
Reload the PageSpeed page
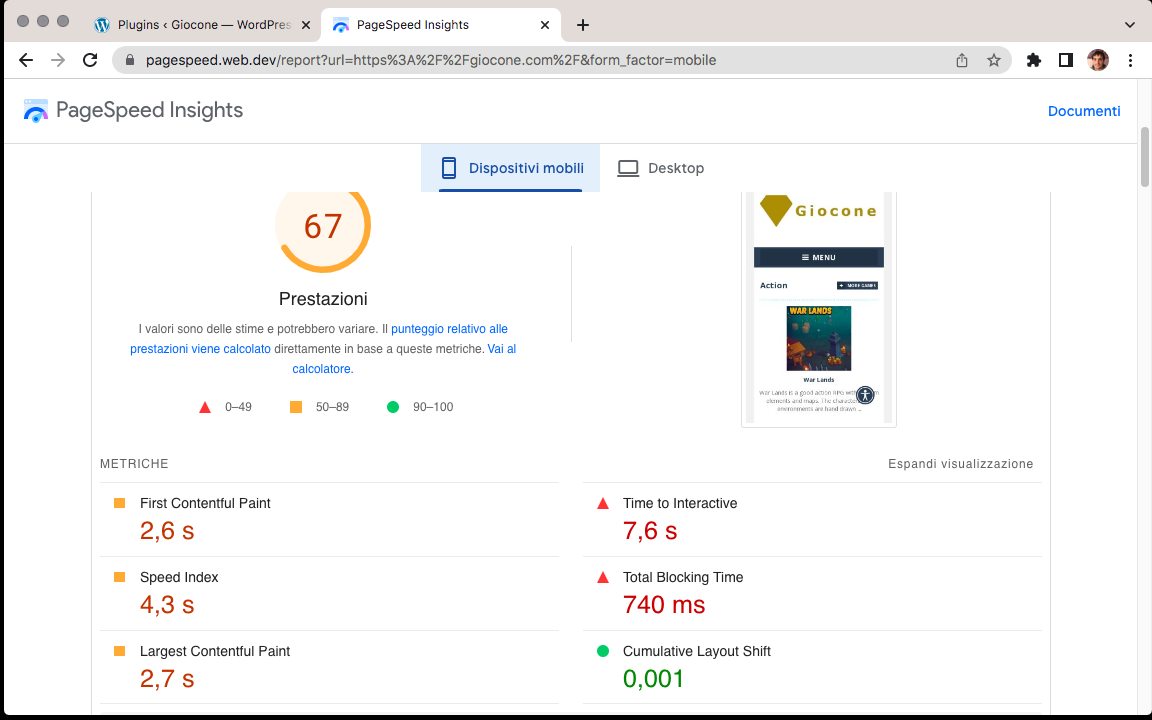click(90, 60)
